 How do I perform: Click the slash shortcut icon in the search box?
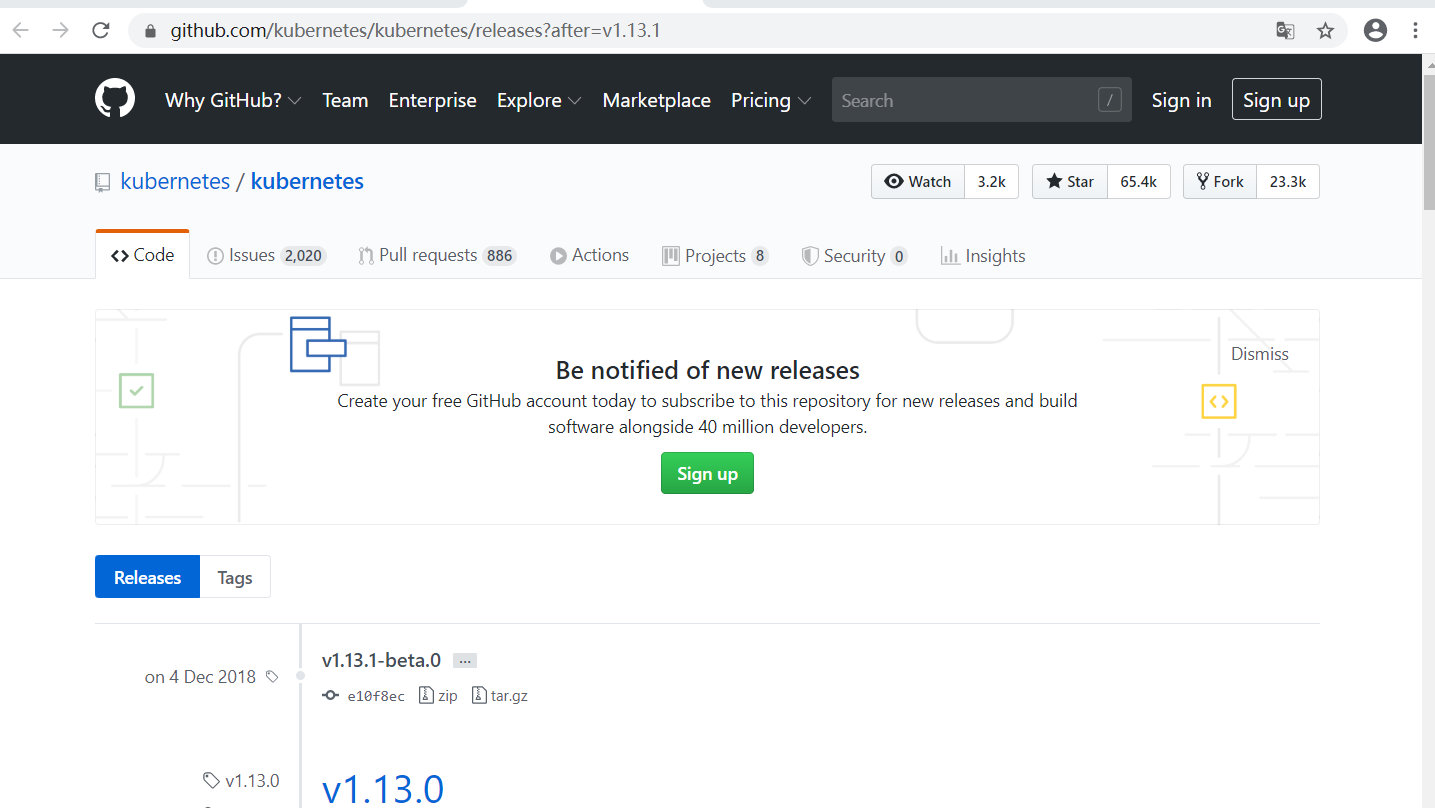point(1109,100)
